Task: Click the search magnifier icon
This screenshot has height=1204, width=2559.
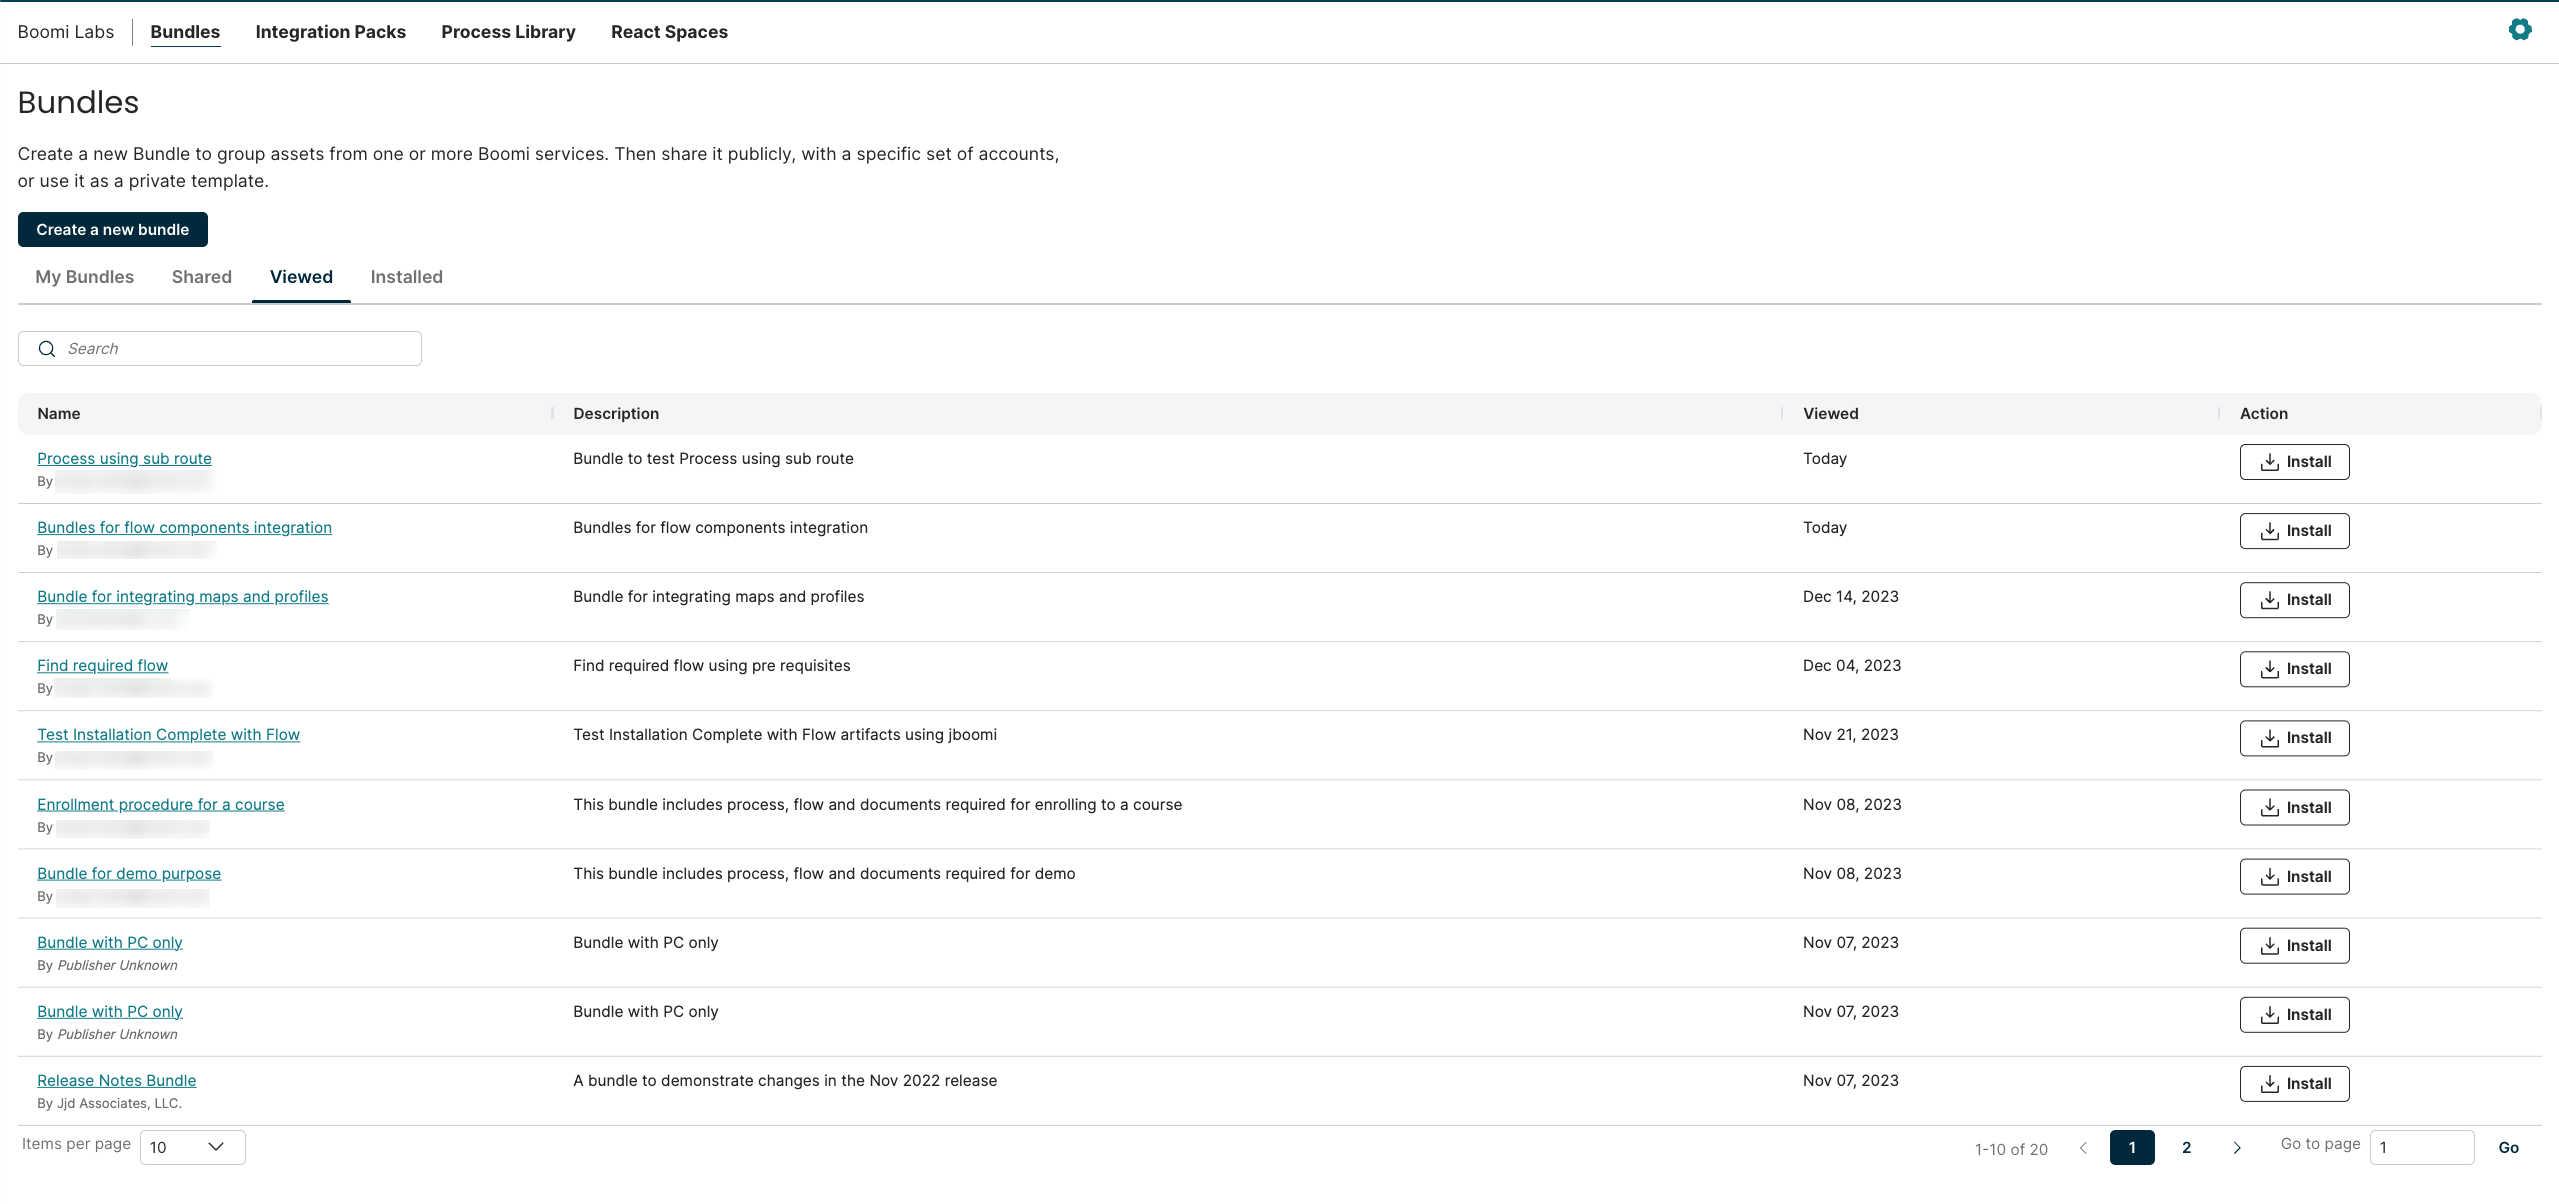Action: [x=47, y=349]
